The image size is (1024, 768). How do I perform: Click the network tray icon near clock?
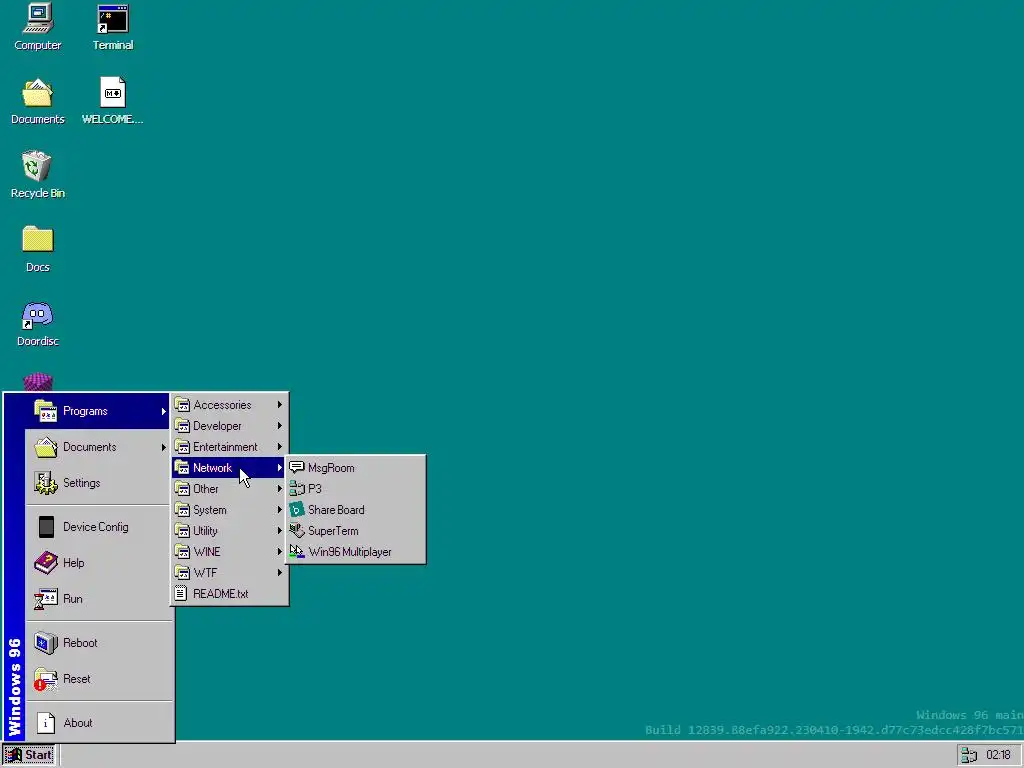pyautogui.click(x=969, y=756)
